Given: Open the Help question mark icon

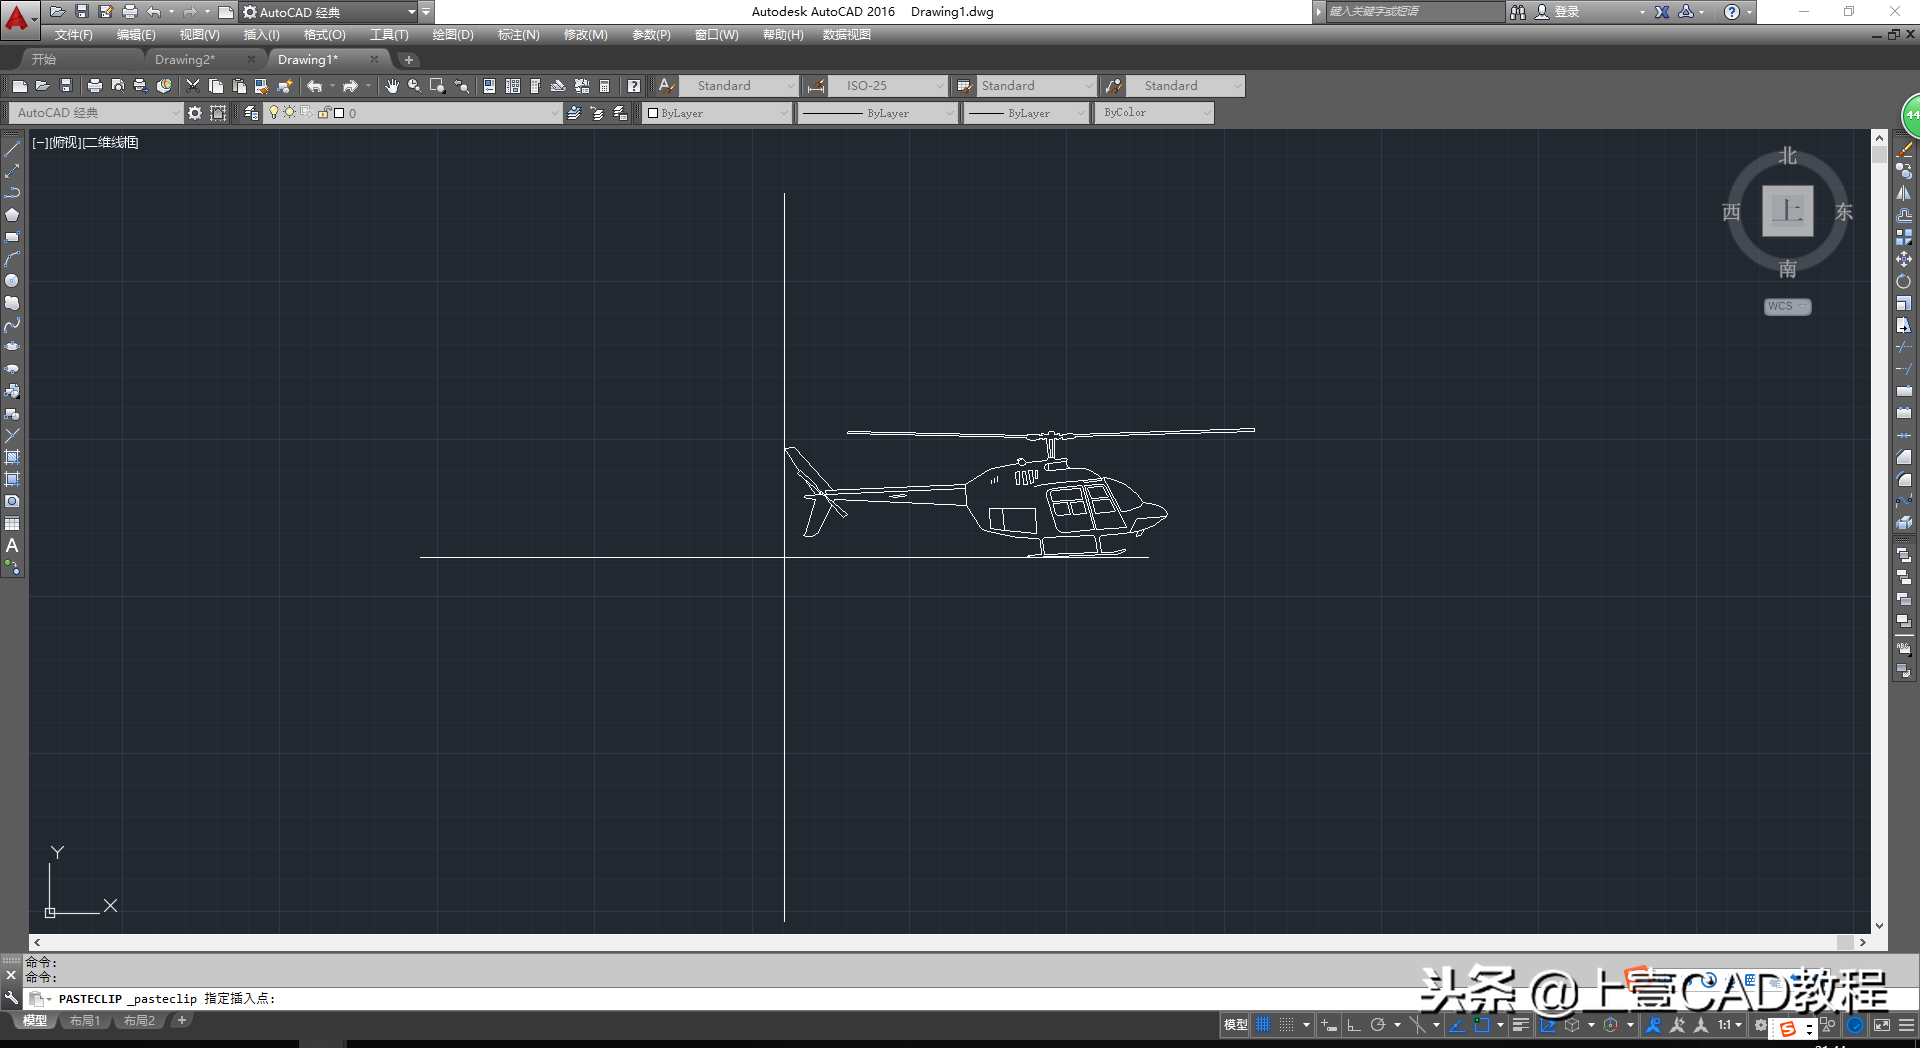Looking at the screenshot, I should point(634,86).
